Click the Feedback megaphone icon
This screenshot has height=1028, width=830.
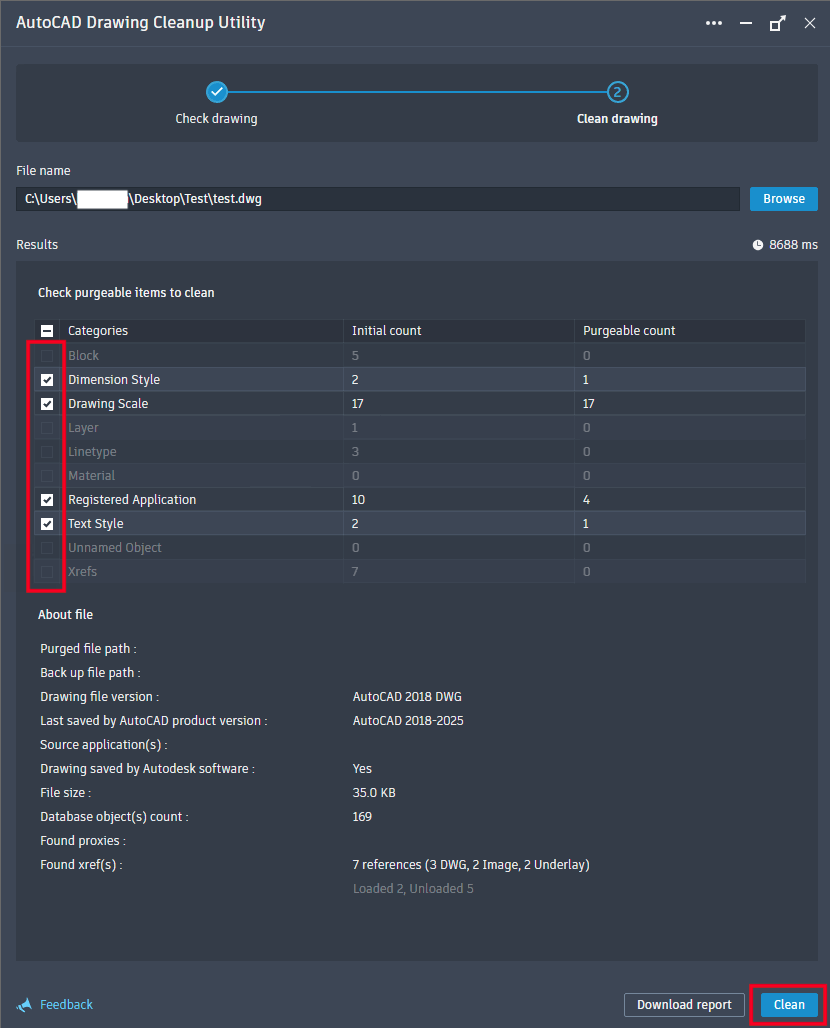(24, 1004)
